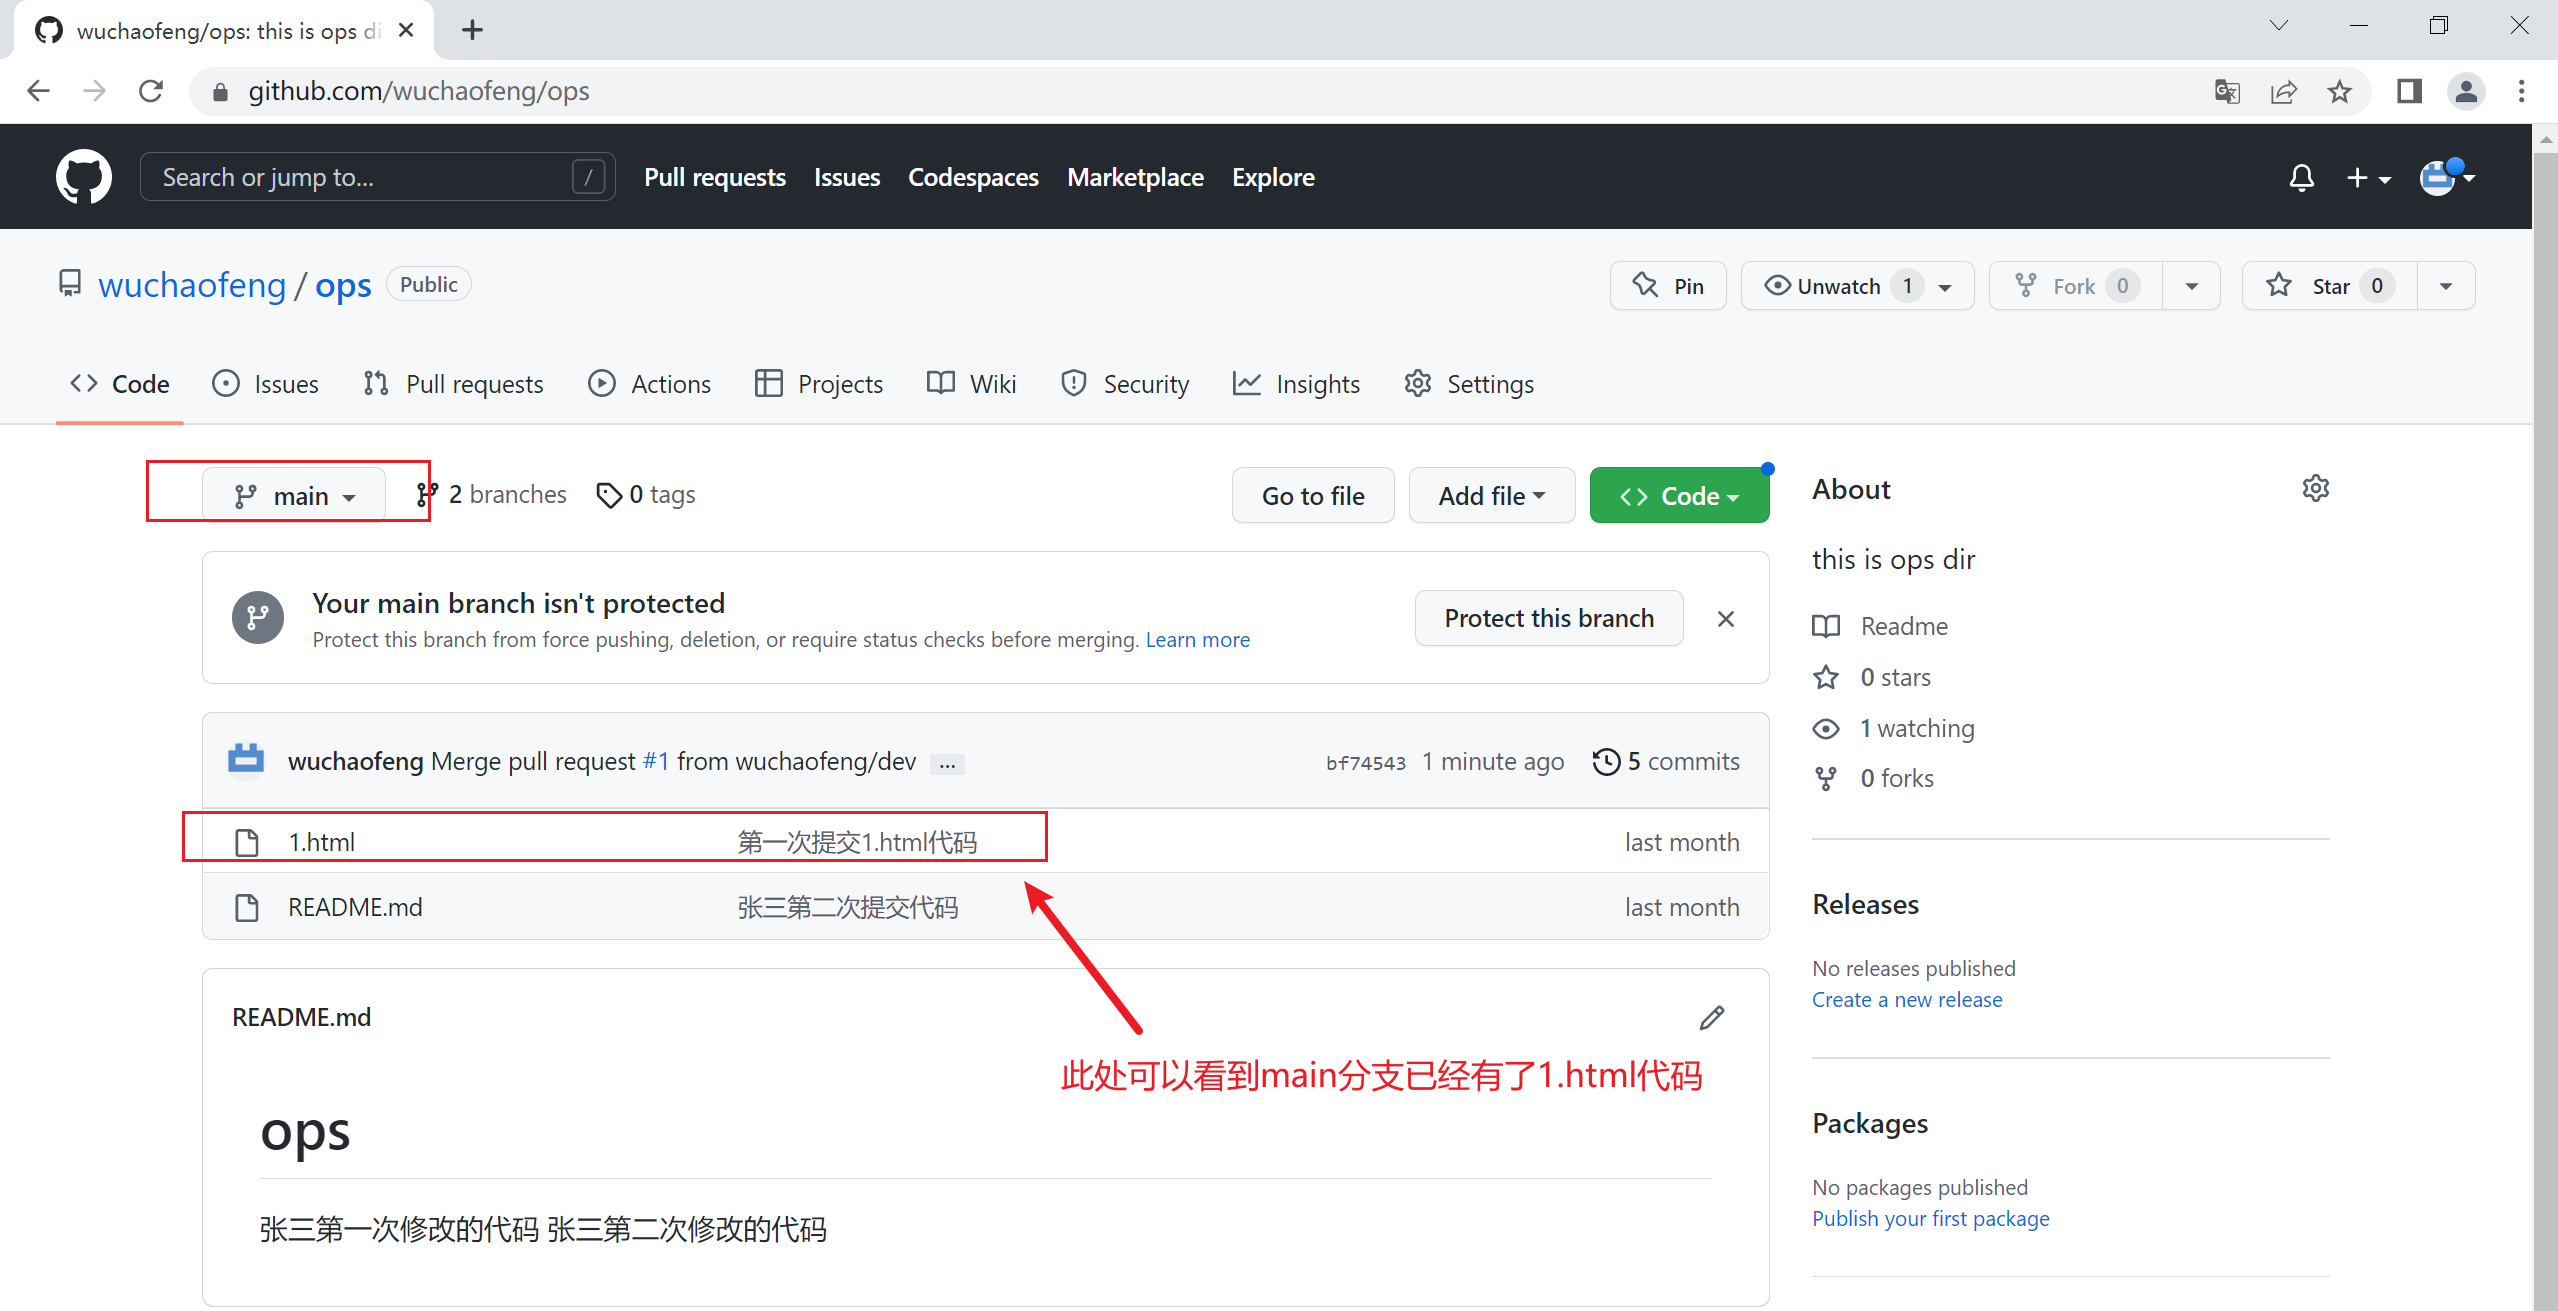Open commit hash bf74543

coord(1366,763)
